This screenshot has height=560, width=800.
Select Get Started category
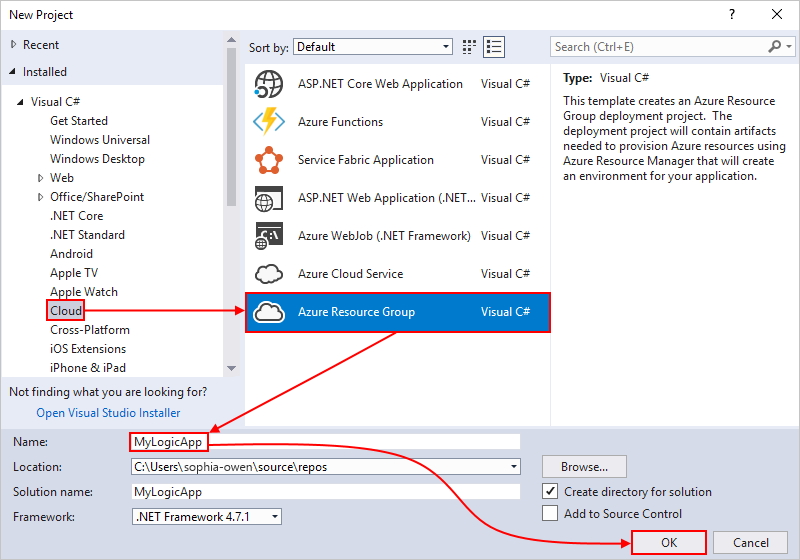click(79, 121)
